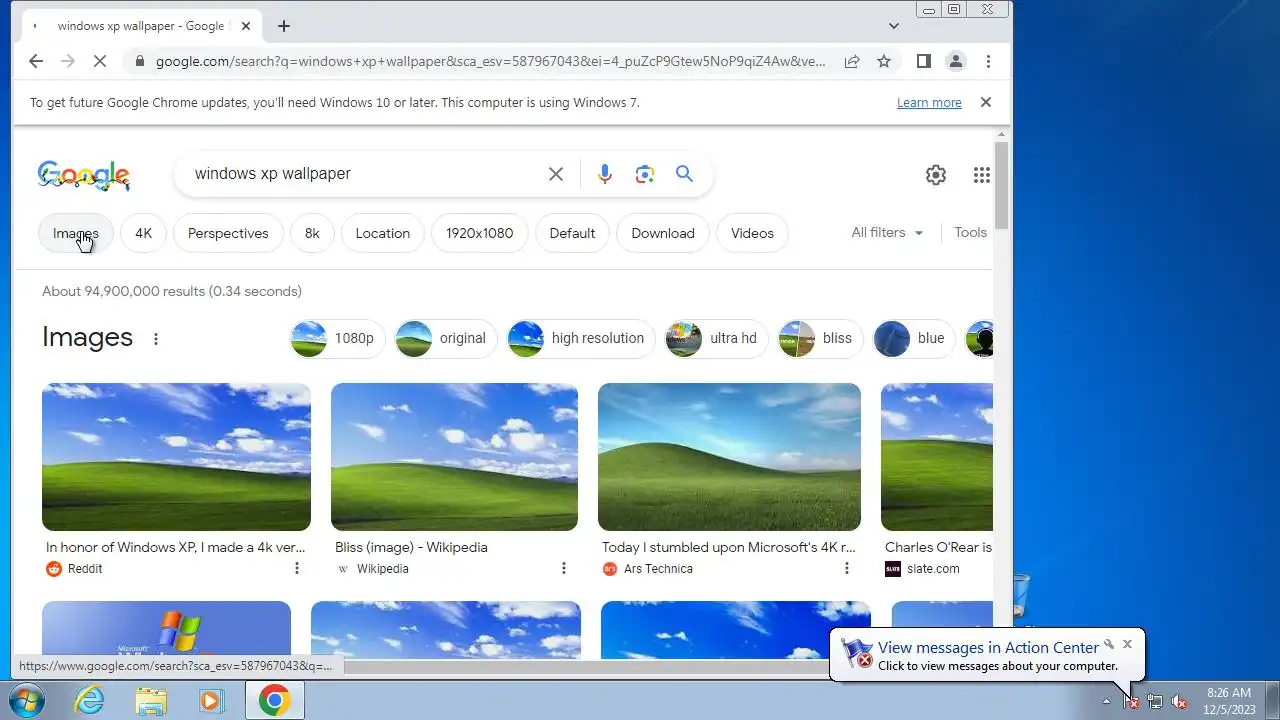The image size is (1280, 720).
Task: Submit search with magnifier icon
Action: tap(684, 174)
